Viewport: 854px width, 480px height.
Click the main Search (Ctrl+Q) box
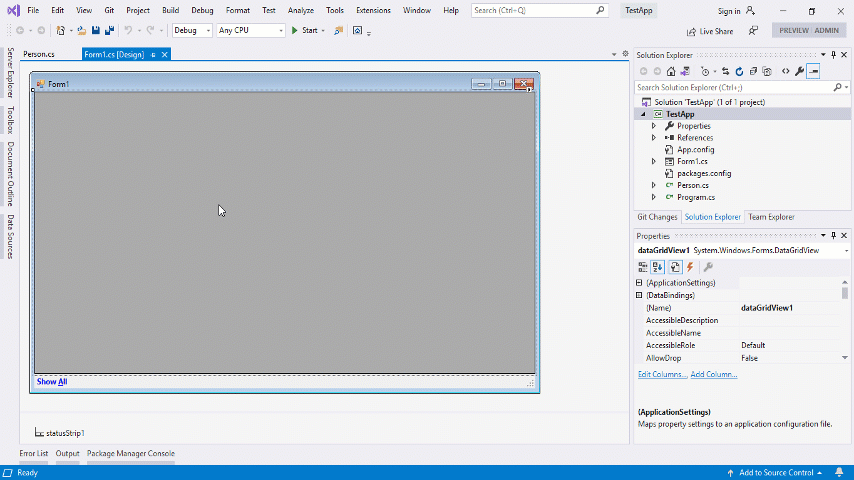click(x=539, y=10)
